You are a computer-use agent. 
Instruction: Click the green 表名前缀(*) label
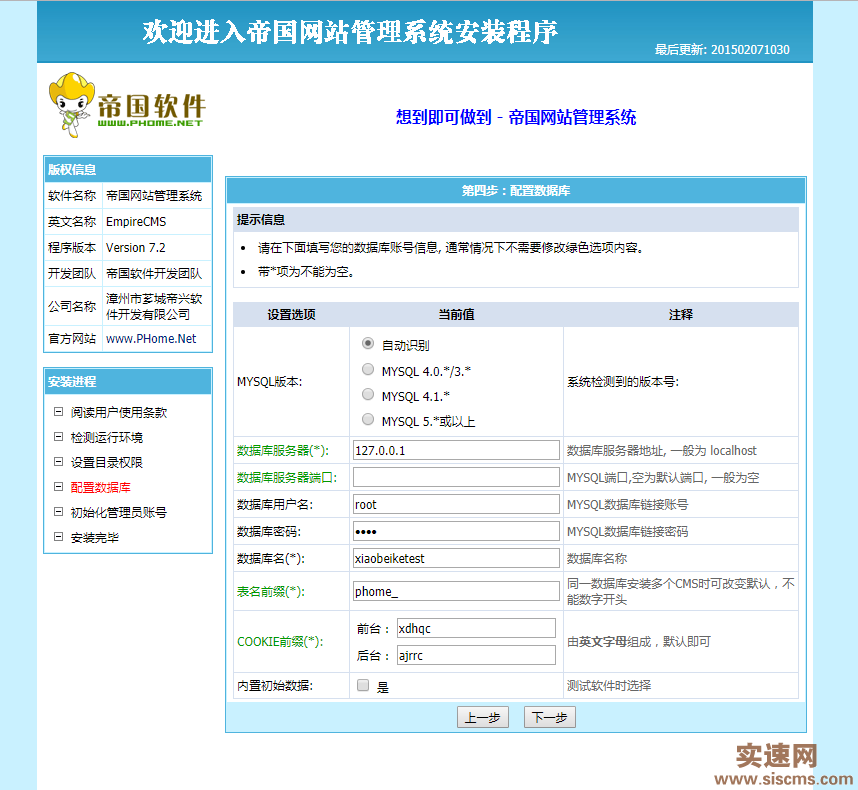[271, 591]
